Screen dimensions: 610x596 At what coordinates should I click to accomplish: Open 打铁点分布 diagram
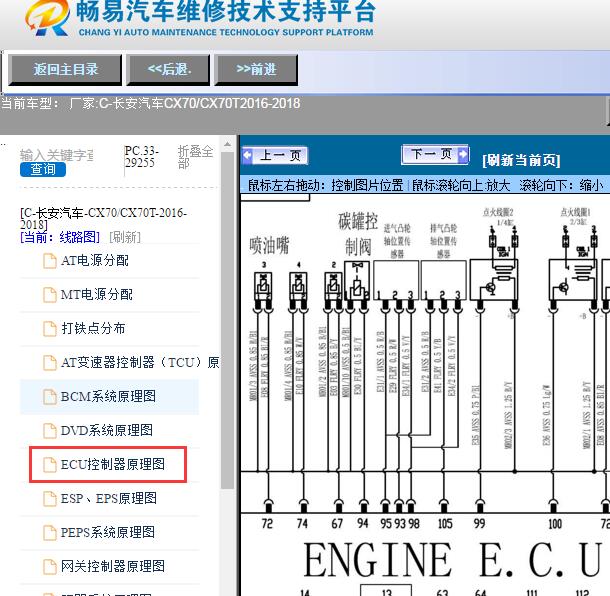[x=93, y=328]
